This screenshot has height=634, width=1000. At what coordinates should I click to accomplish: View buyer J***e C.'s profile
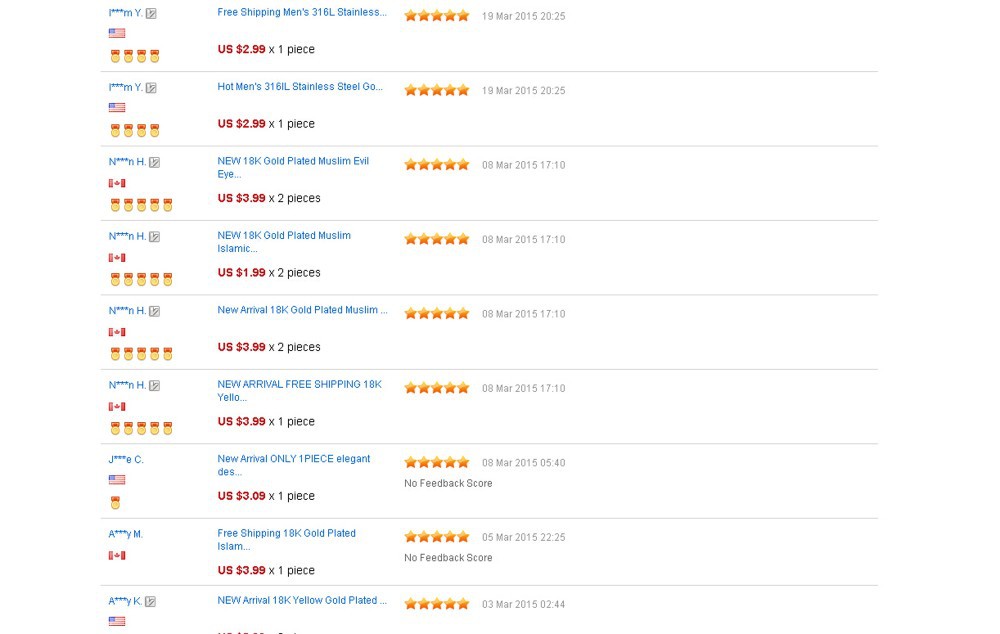(126, 460)
